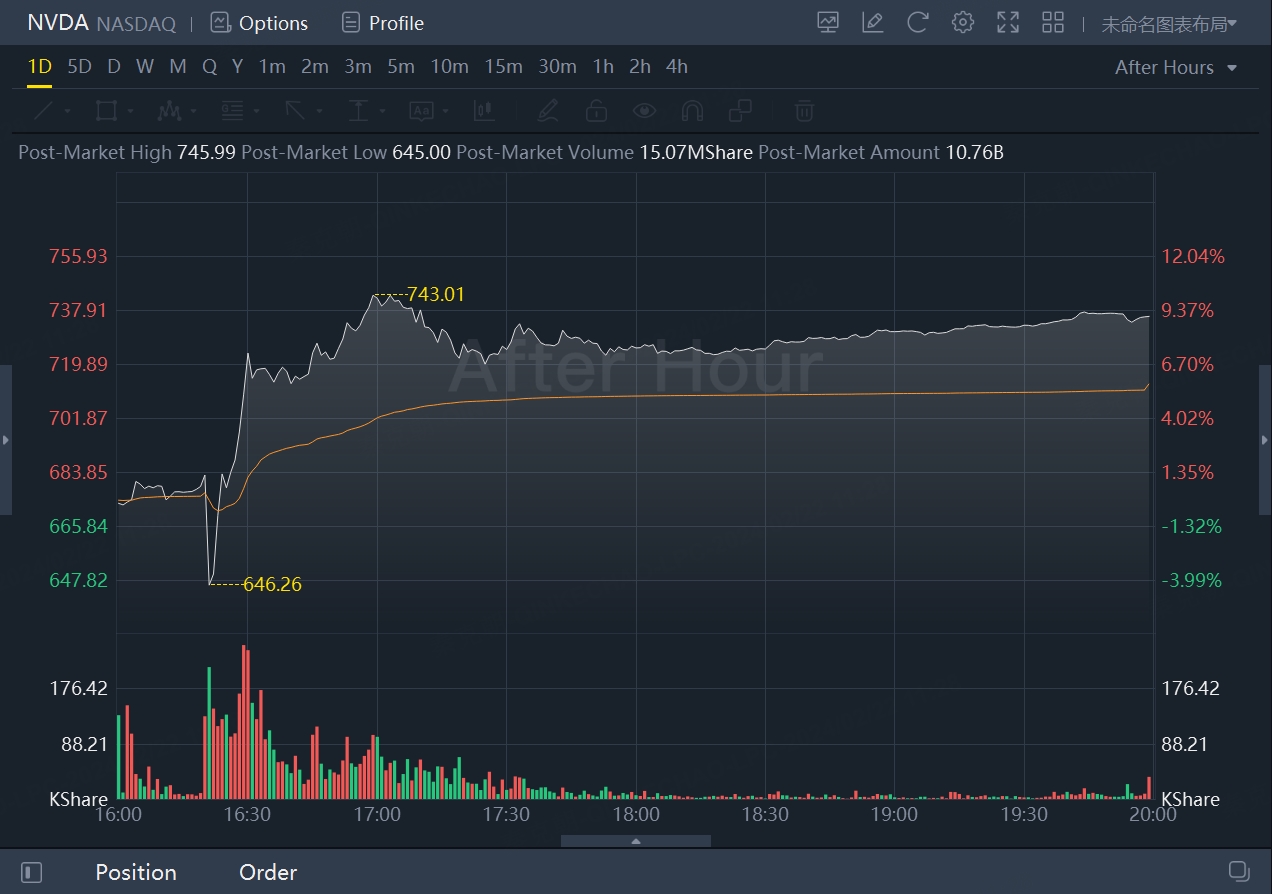Switch to the W weekly timeframe
Image resolution: width=1272 pixels, height=894 pixels.
click(145, 66)
